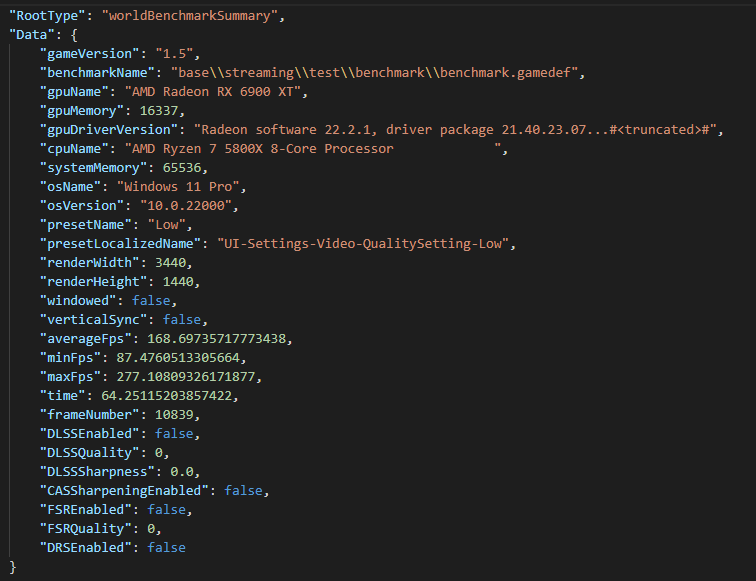Select the 168.69735717773438 value
756x581 pixels.
[217, 338]
